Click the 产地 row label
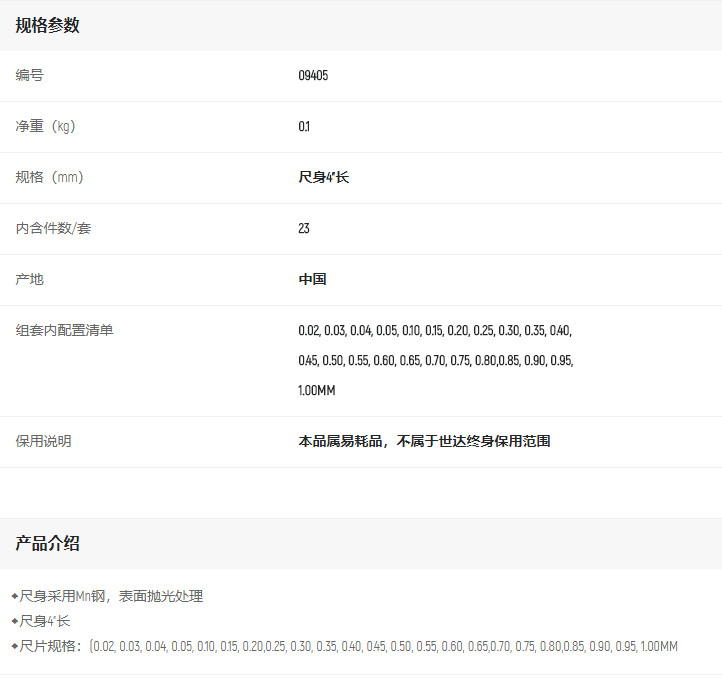This screenshot has height=678, width=722. [30, 280]
